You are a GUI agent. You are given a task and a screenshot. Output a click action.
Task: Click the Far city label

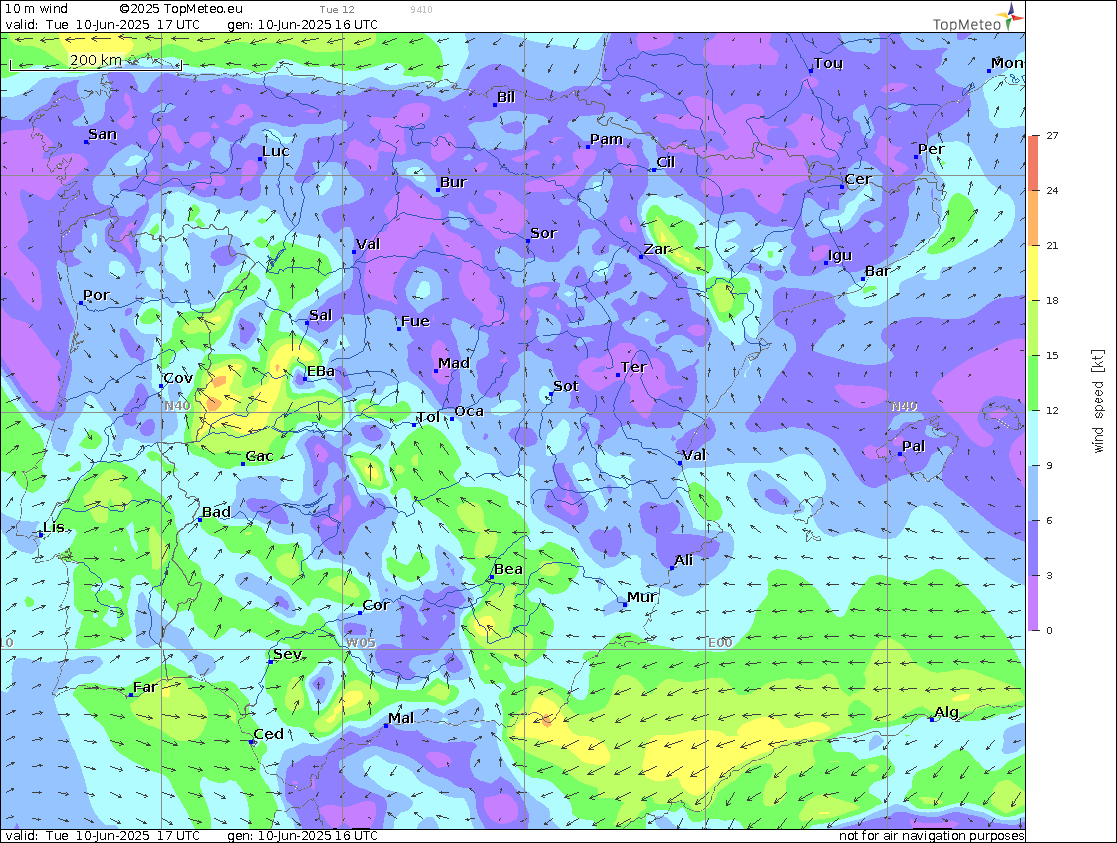pyautogui.click(x=145, y=687)
